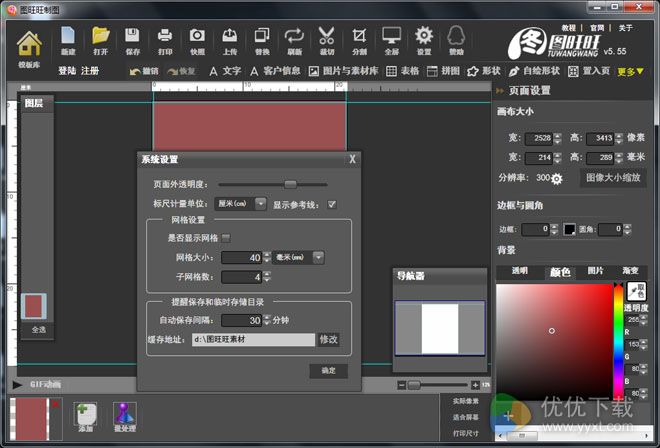Image resolution: width=660 pixels, height=448 pixels.
Task: Switch to the 渐变 background tab
Action: tap(630, 271)
